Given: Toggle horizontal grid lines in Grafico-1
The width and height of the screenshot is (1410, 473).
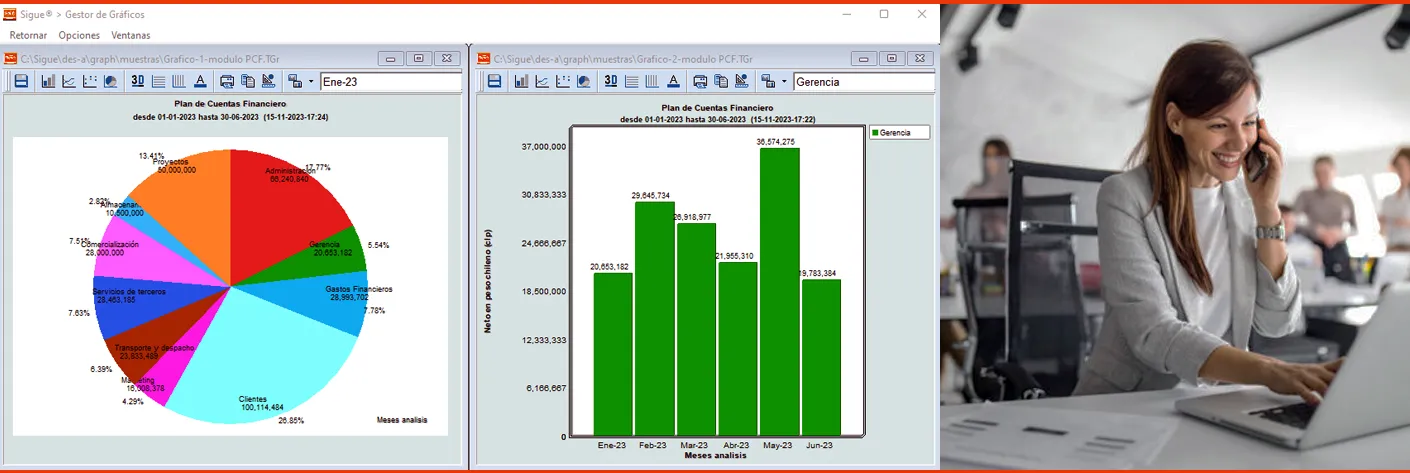Looking at the screenshot, I should pos(159,81).
